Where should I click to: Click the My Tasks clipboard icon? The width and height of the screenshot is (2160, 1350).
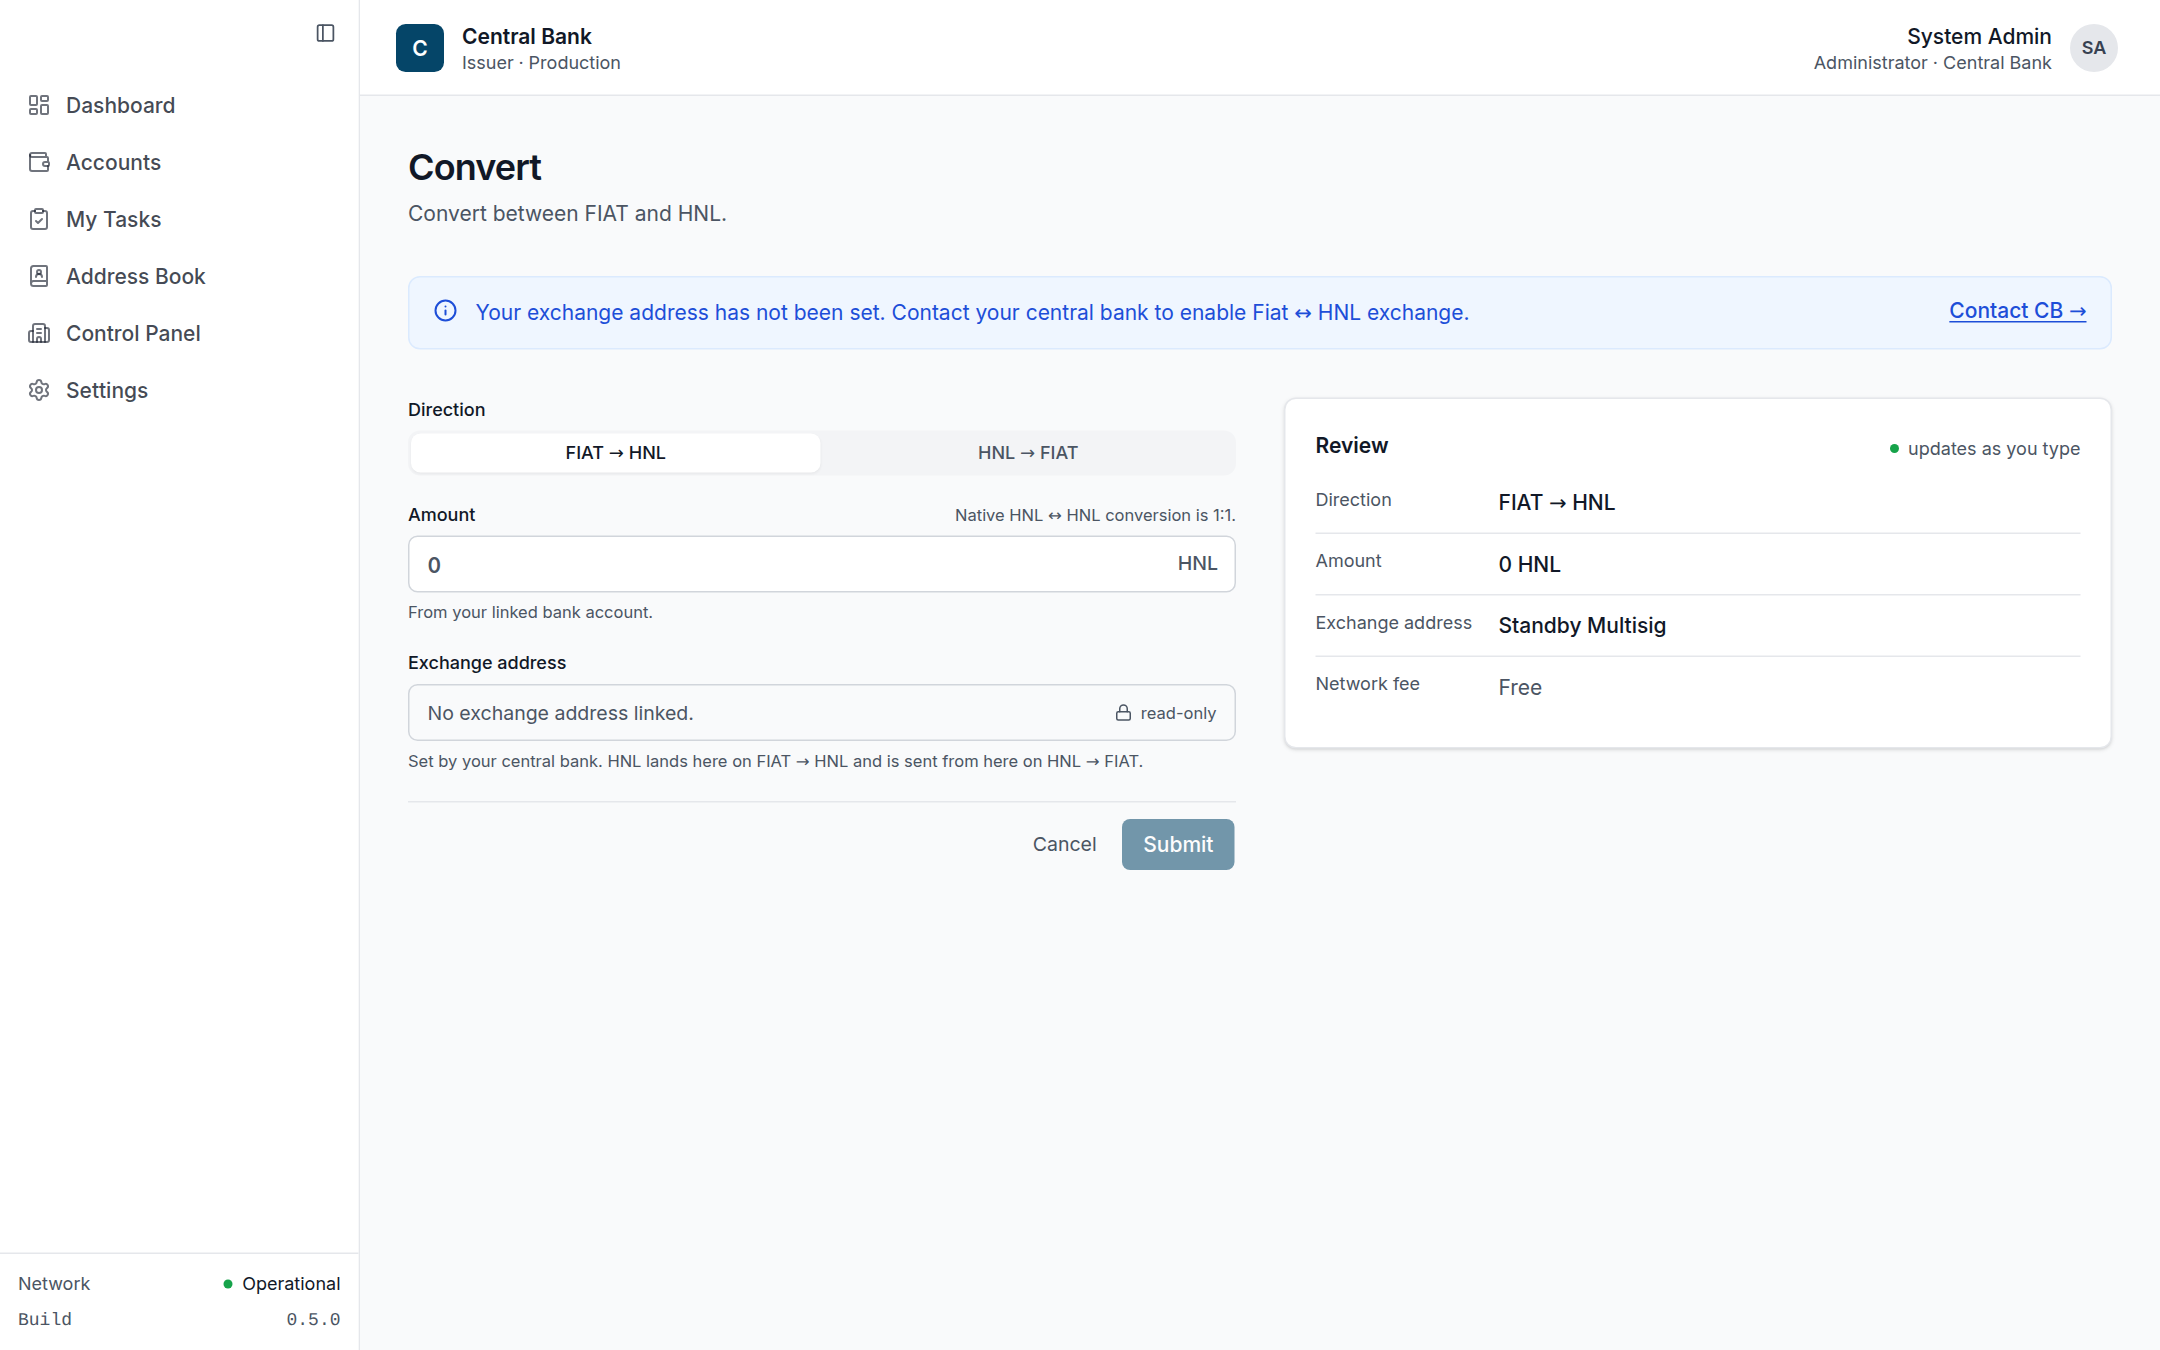click(39, 219)
